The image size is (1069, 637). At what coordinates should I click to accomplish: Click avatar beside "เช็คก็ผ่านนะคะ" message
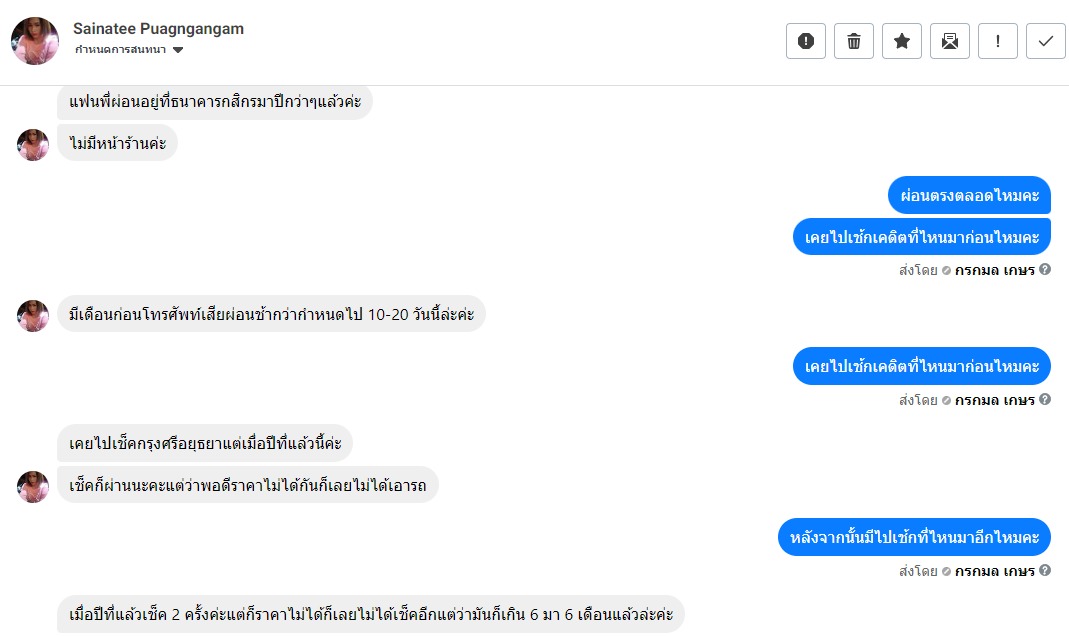coord(33,486)
